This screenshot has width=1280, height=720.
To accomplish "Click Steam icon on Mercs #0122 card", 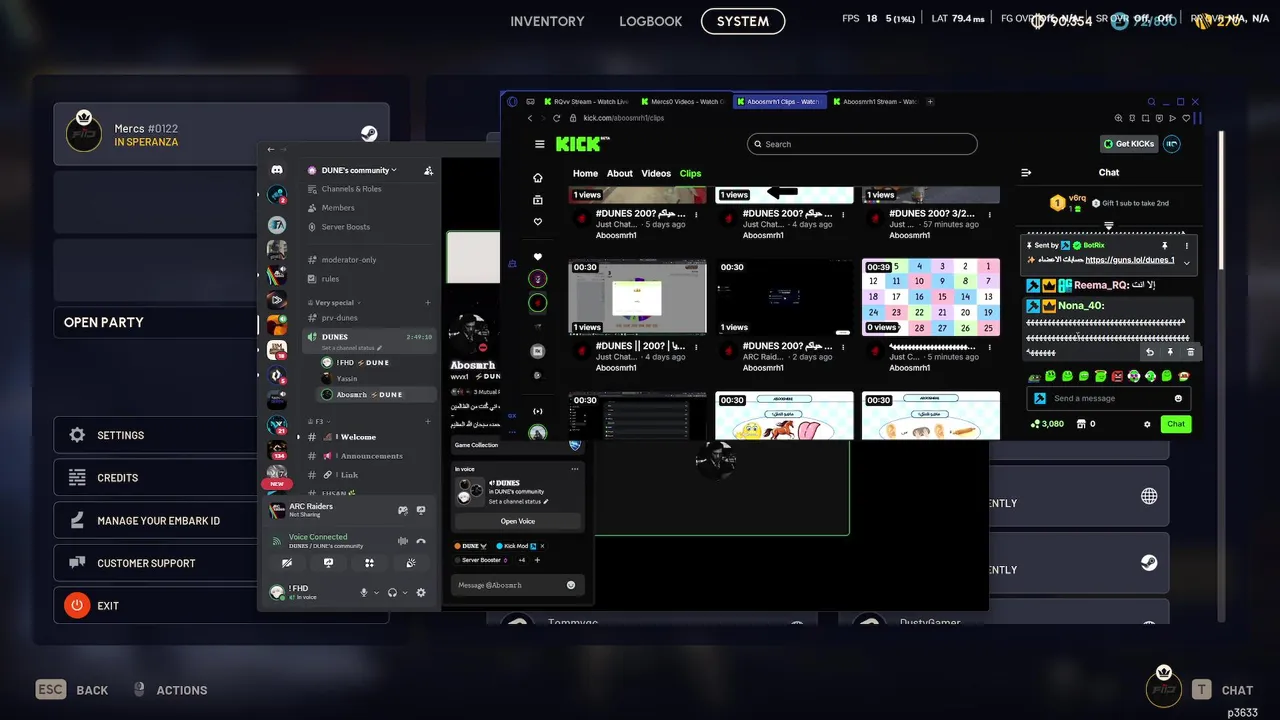I will click(369, 134).
